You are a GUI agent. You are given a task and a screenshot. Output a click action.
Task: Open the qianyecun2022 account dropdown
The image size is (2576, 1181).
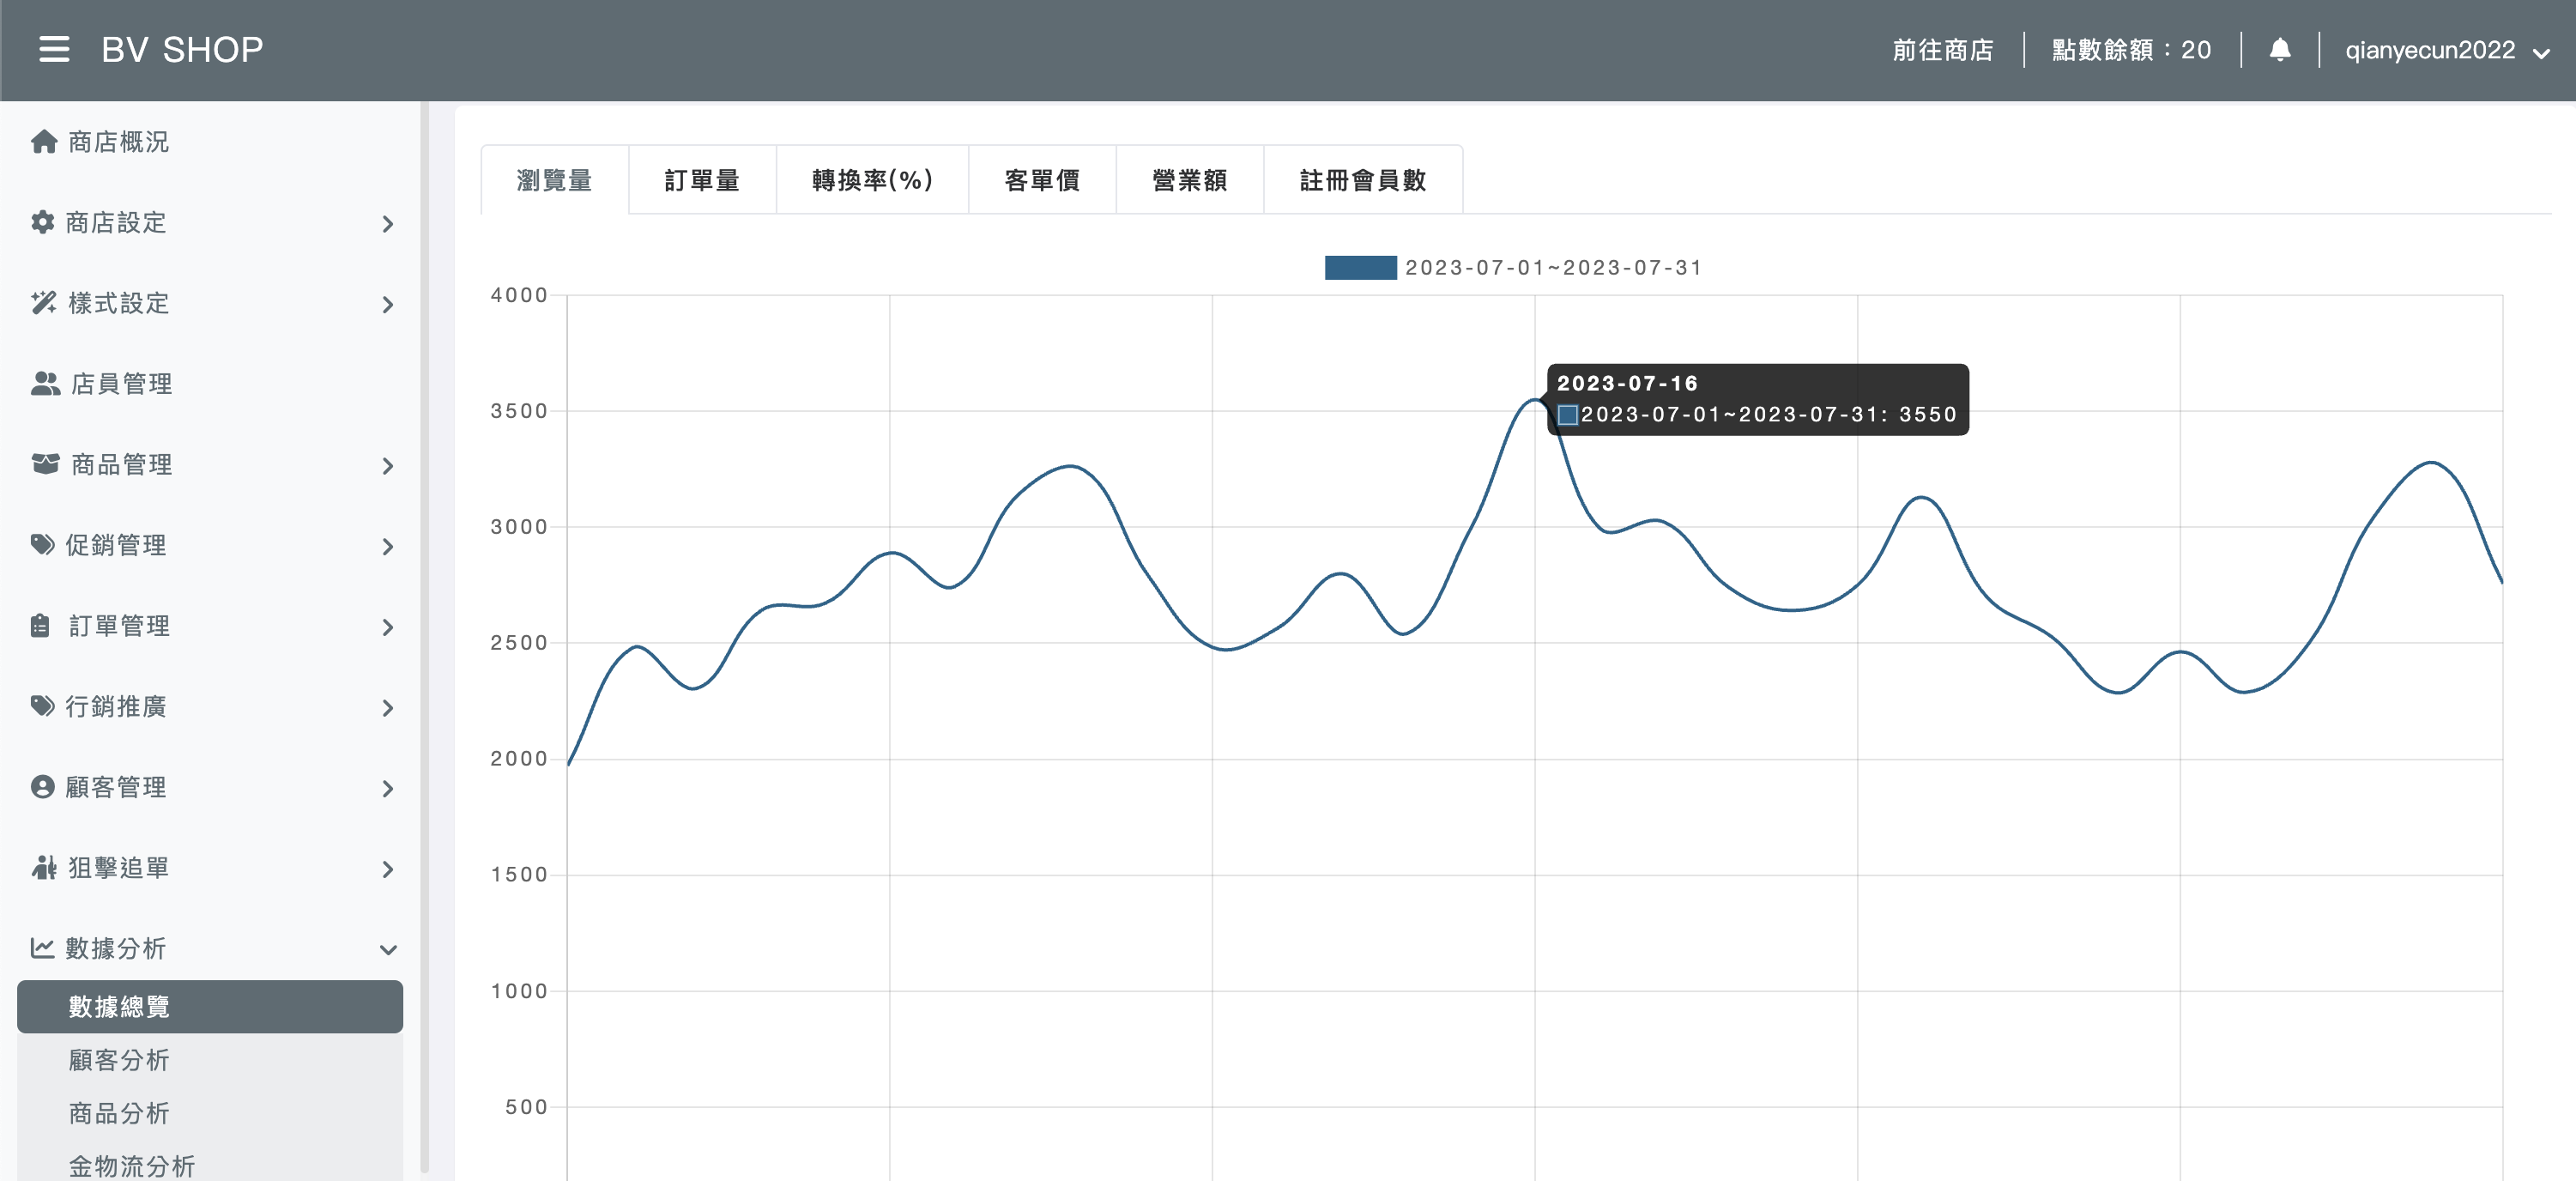pos(2447,50)
